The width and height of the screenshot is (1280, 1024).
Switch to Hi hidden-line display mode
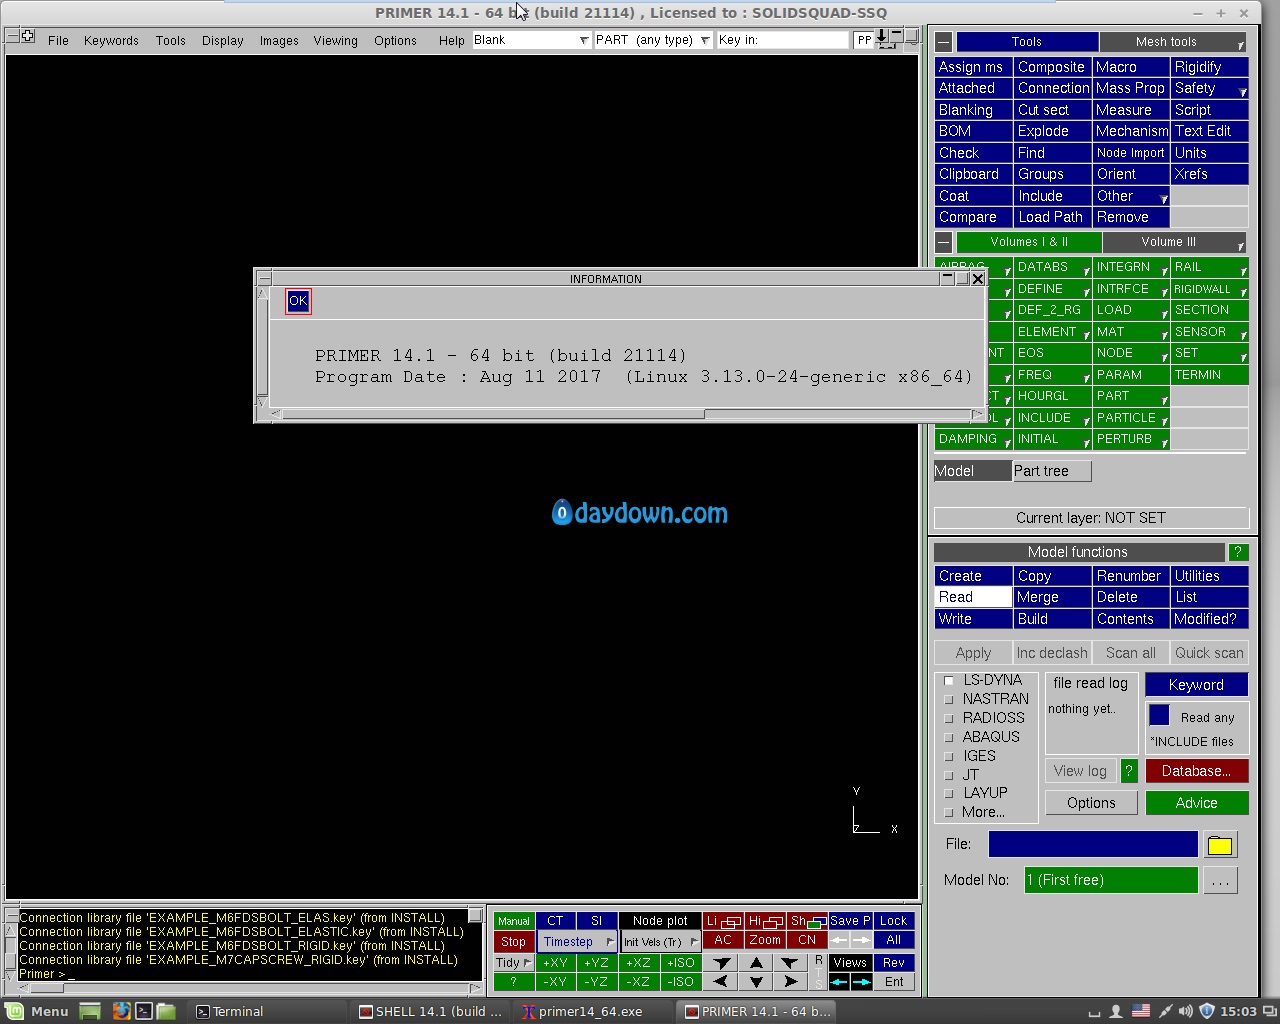coord(765,921)
